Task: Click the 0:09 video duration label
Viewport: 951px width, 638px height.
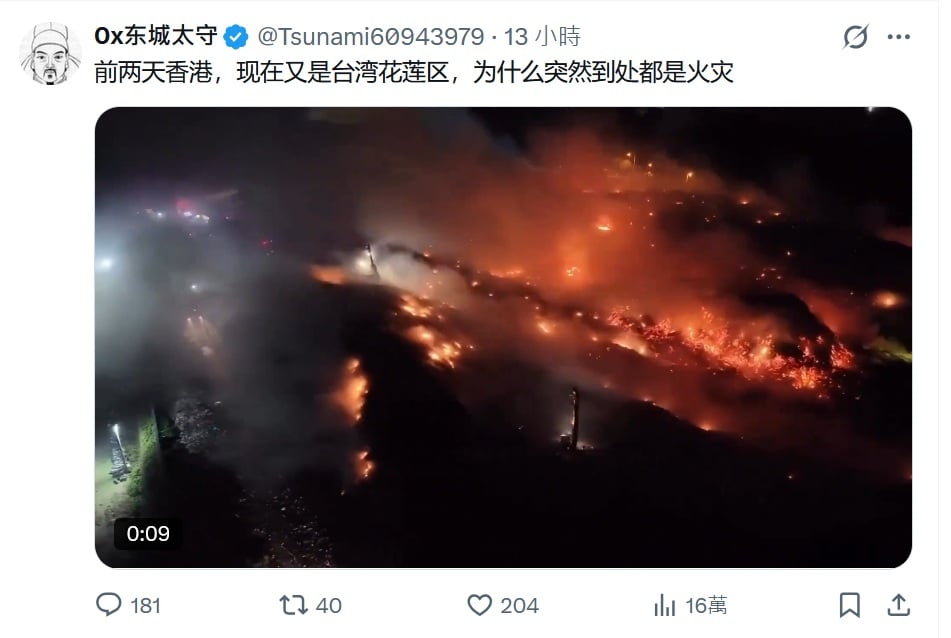Action: point(148,534)
